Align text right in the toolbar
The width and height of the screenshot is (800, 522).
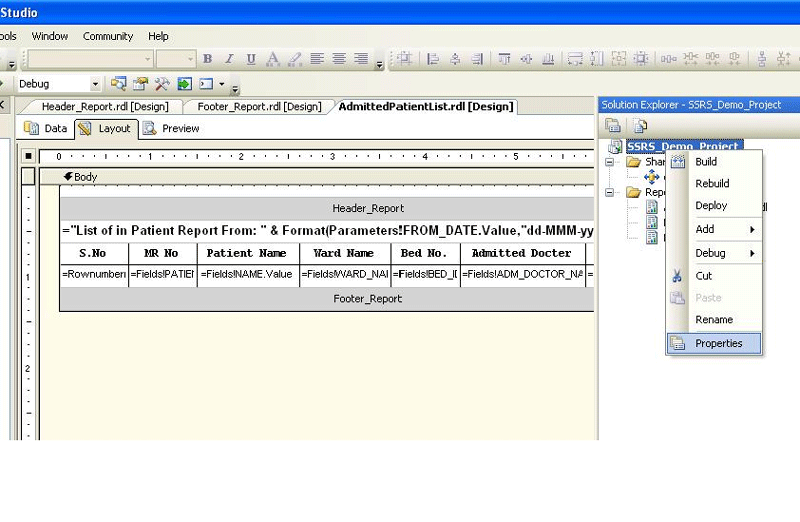[x=361, y=59]
